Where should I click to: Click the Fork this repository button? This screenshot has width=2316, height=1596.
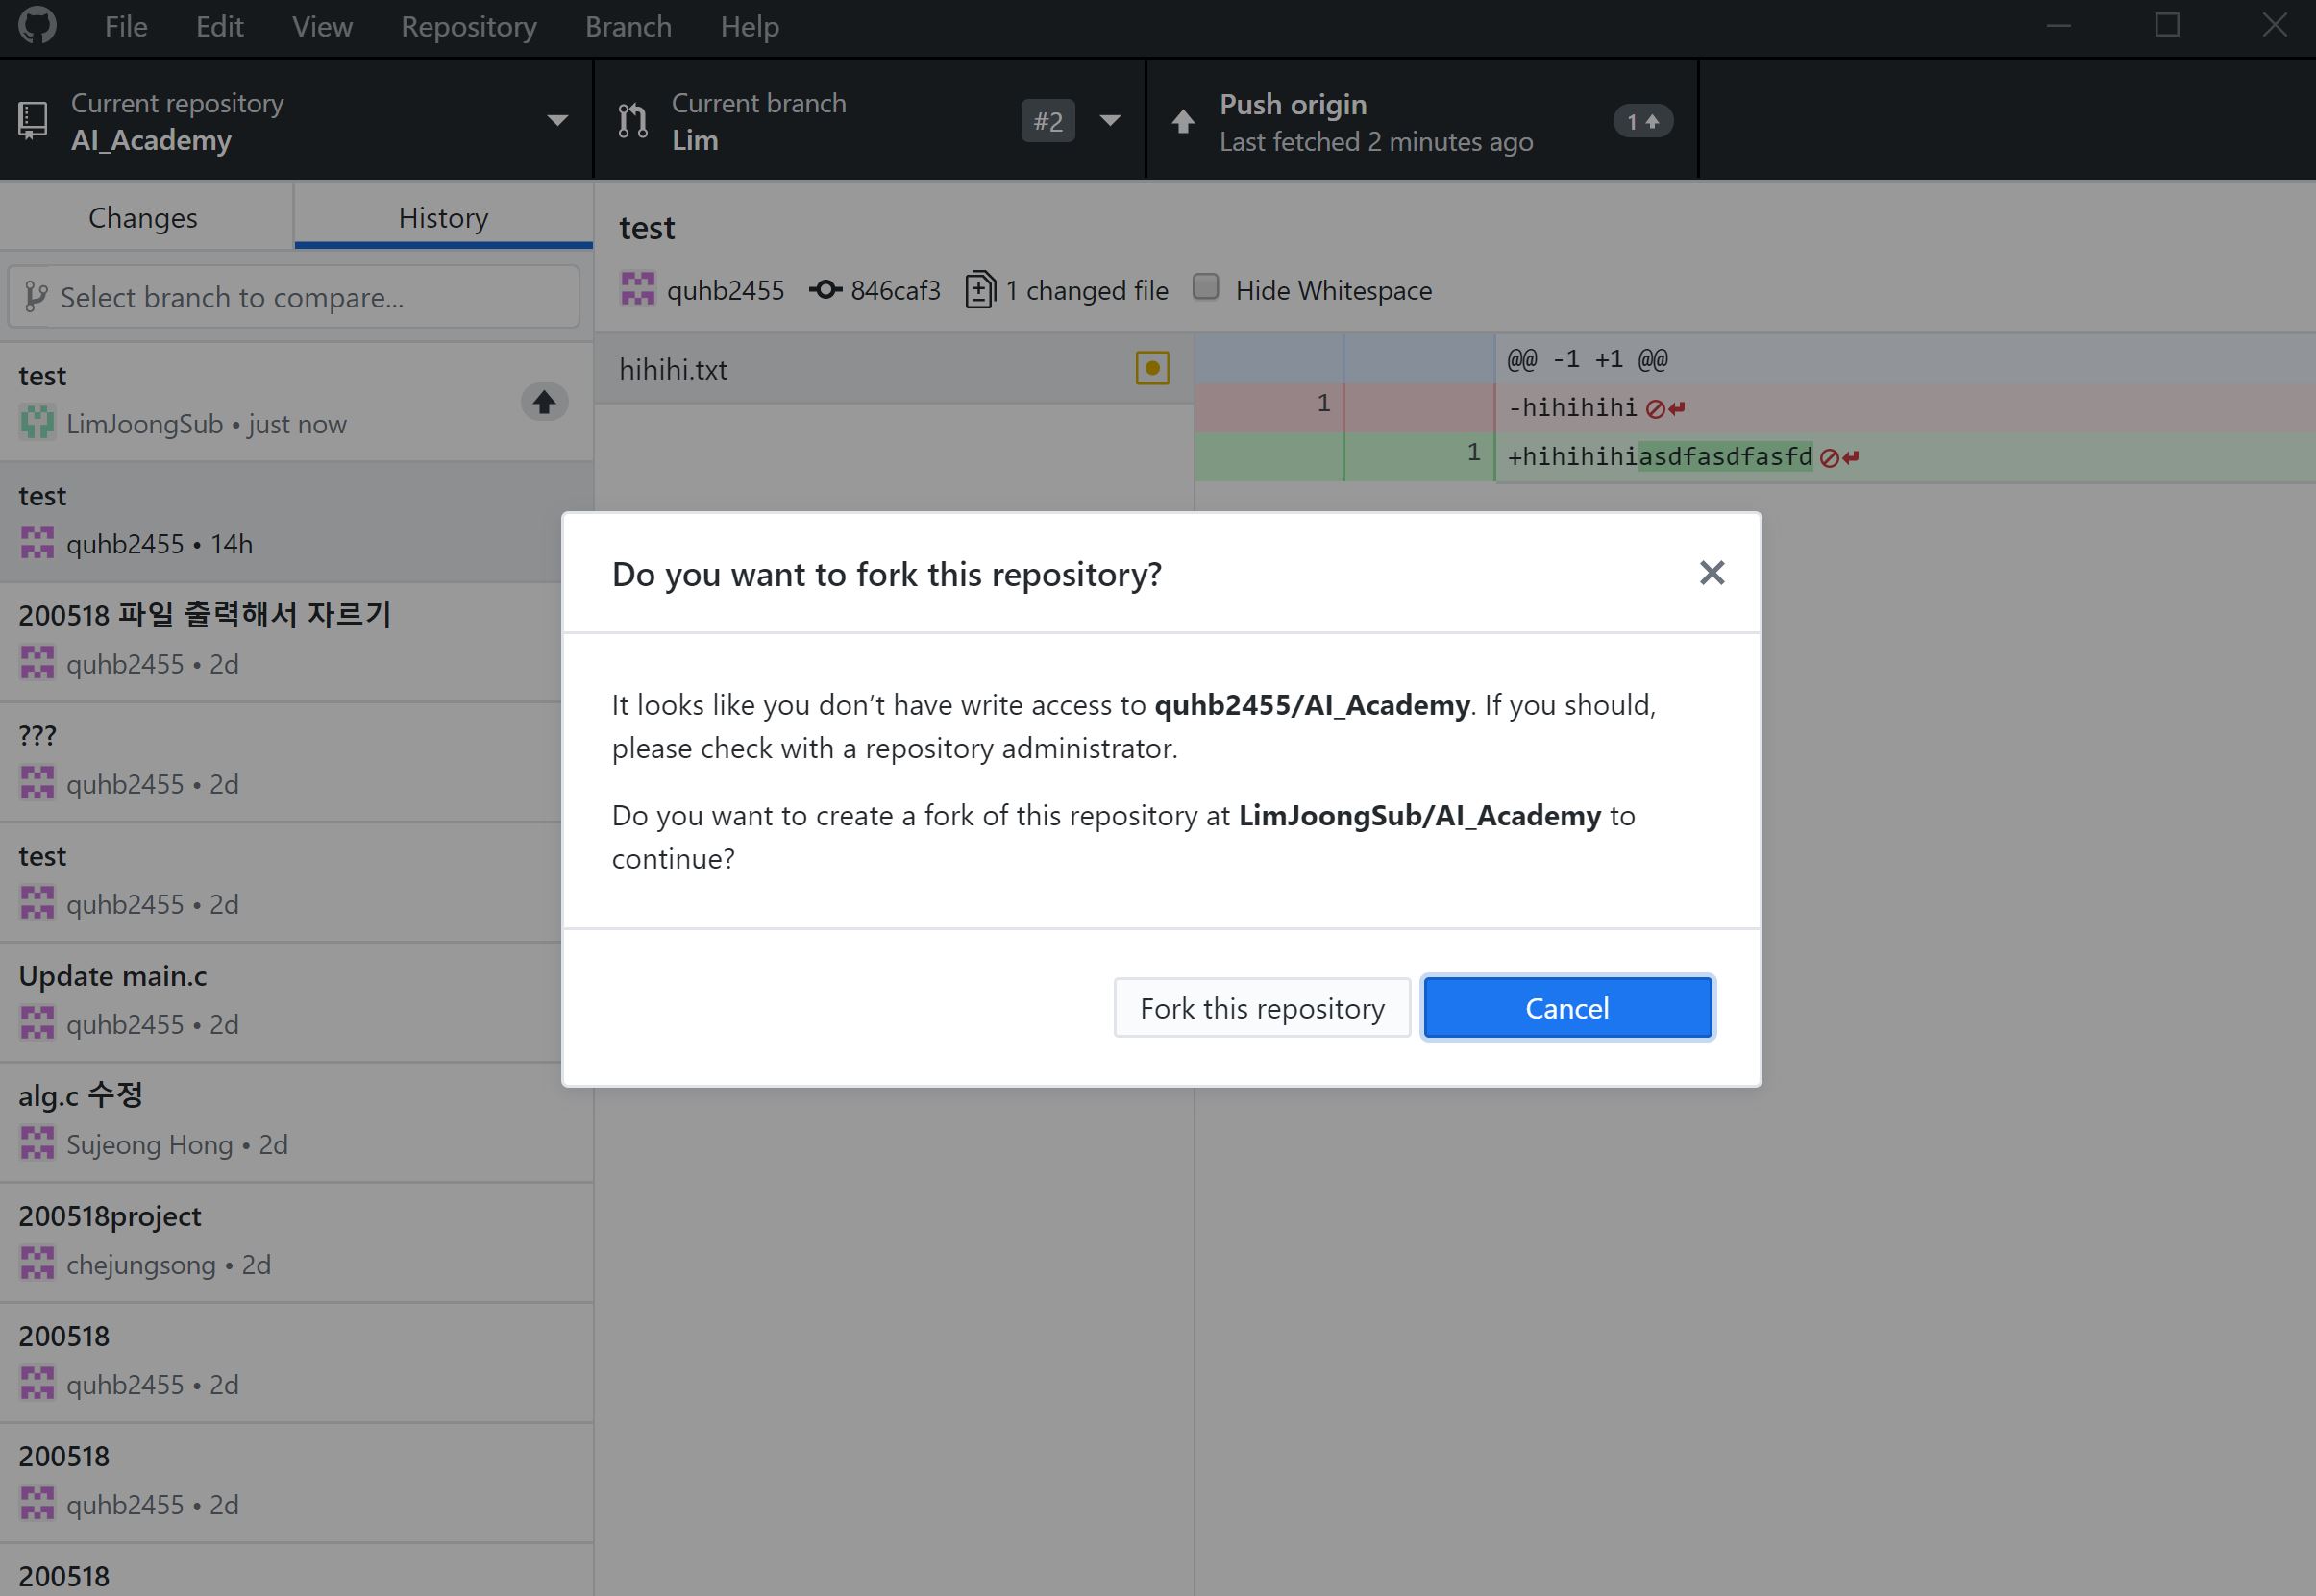[1261, 1007]
